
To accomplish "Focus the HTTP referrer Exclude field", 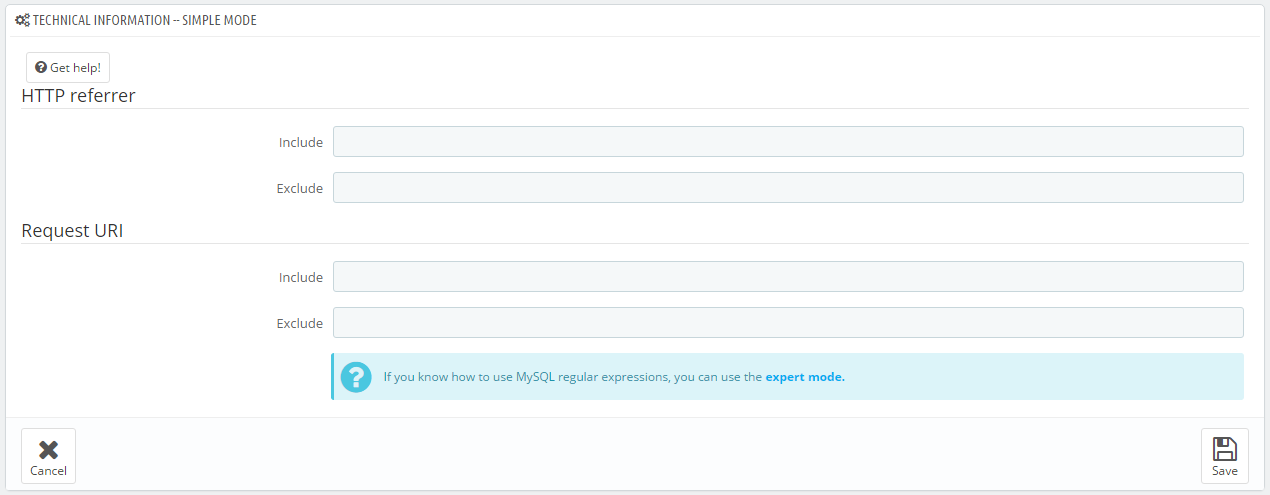I will 788,188.
